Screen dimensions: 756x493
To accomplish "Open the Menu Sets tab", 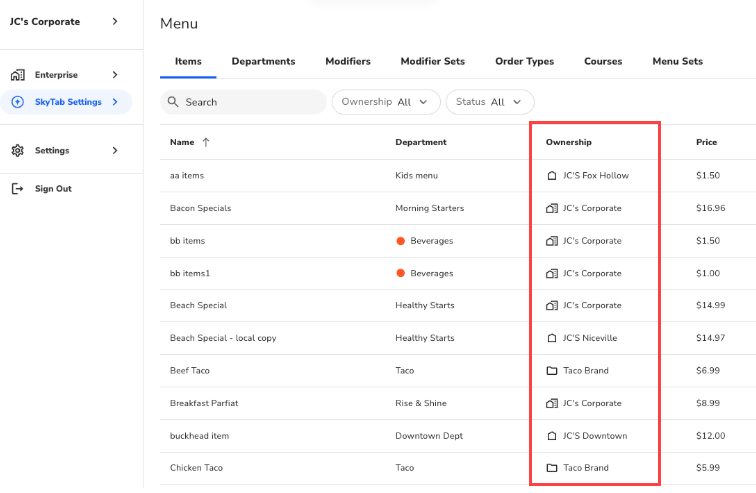I will click(x=677, y=61).
